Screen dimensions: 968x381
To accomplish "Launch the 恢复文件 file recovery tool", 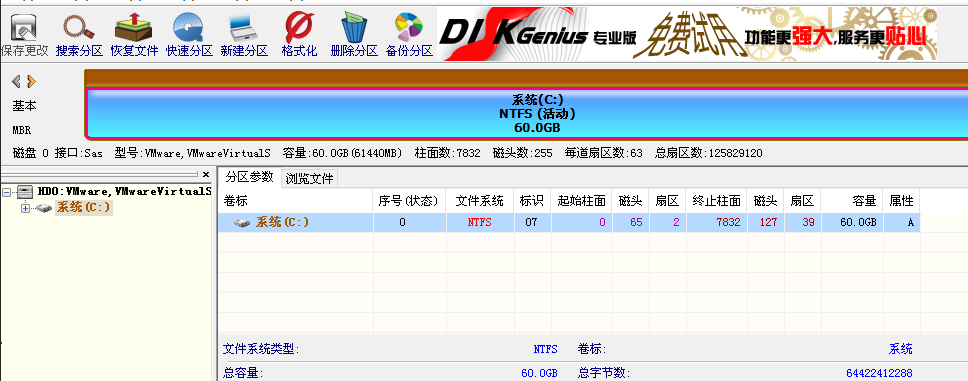I will coord(135,36).
